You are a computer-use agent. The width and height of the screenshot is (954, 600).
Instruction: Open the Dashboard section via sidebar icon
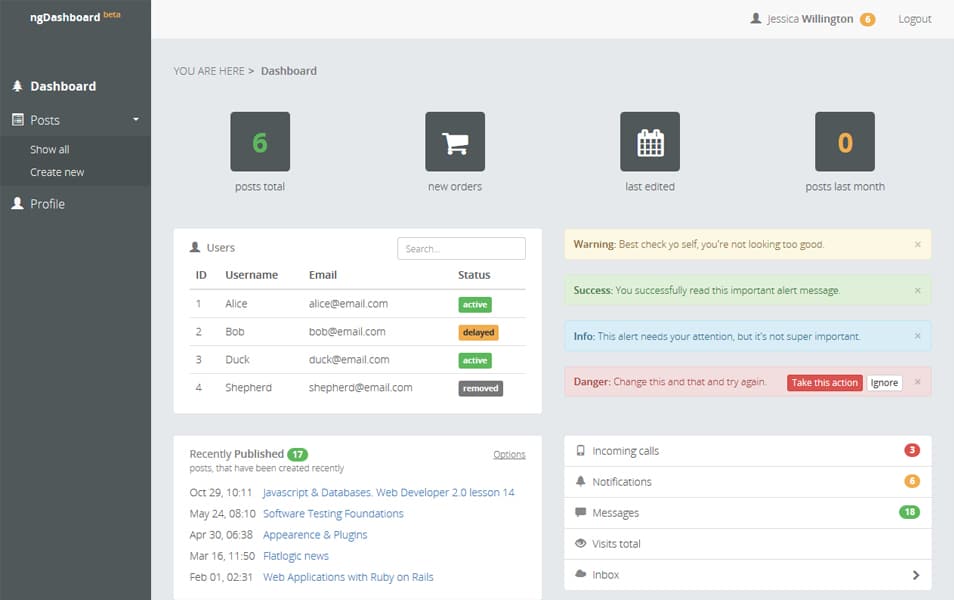(18, 86)
